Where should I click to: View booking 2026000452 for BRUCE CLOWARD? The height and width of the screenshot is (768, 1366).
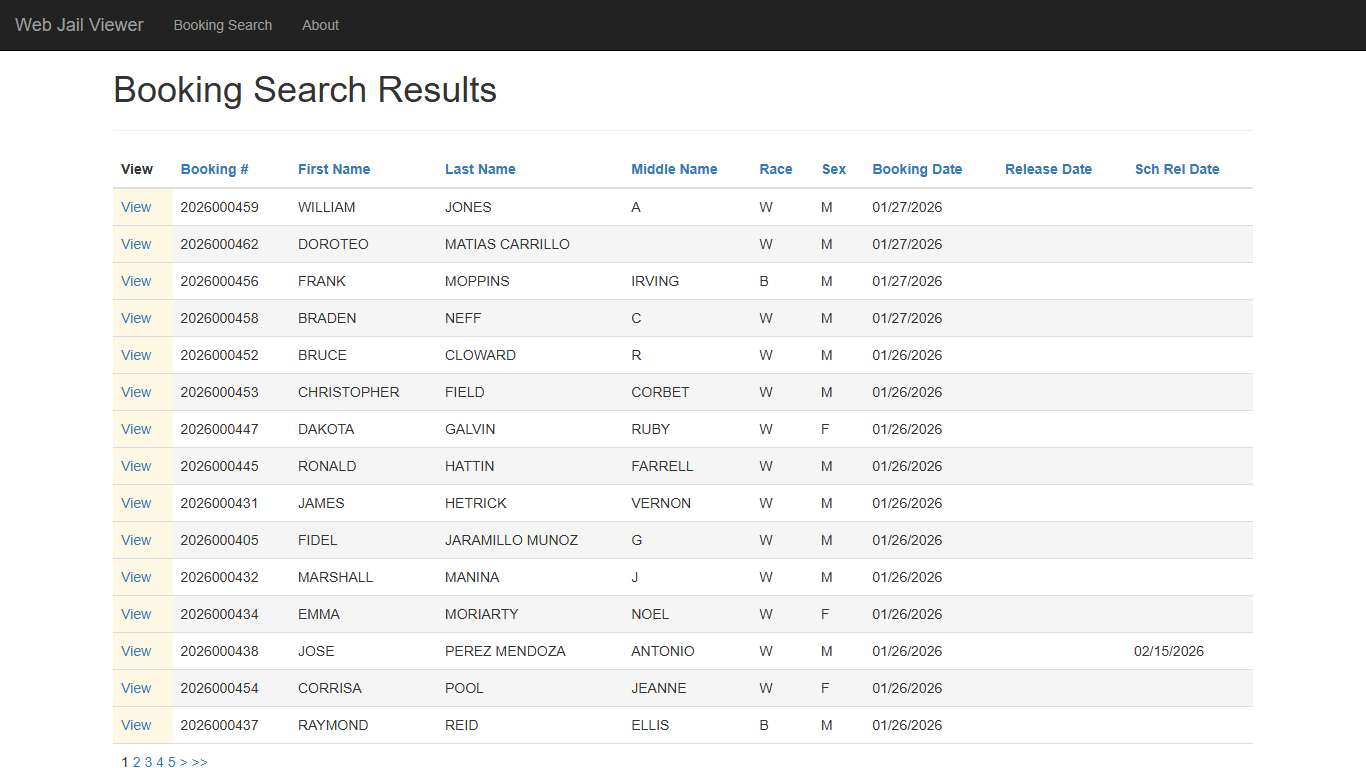click(x=136, y=355)
